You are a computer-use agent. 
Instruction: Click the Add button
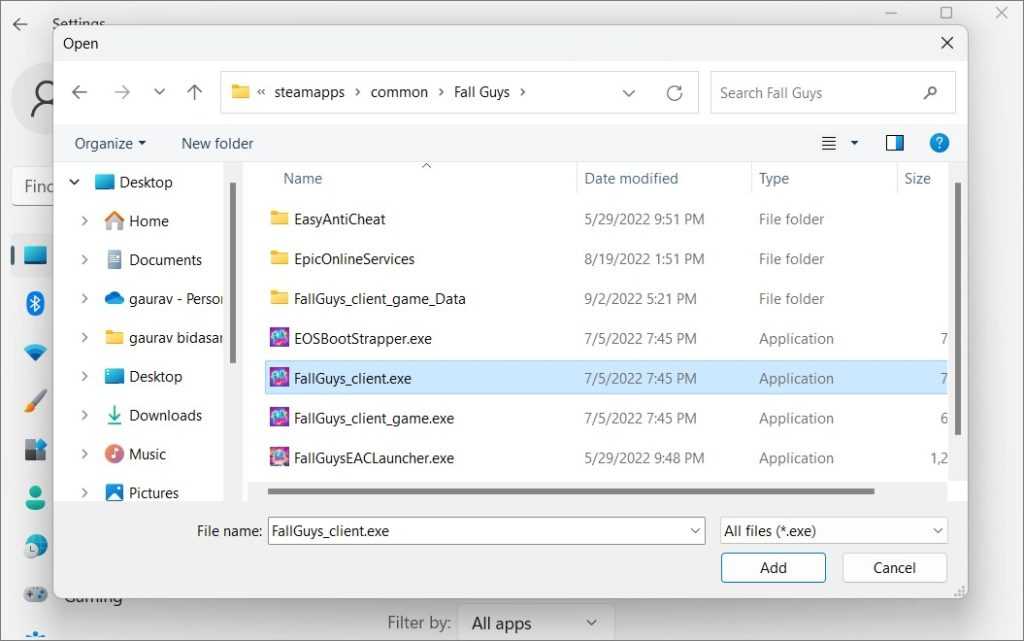coord(773,568)
